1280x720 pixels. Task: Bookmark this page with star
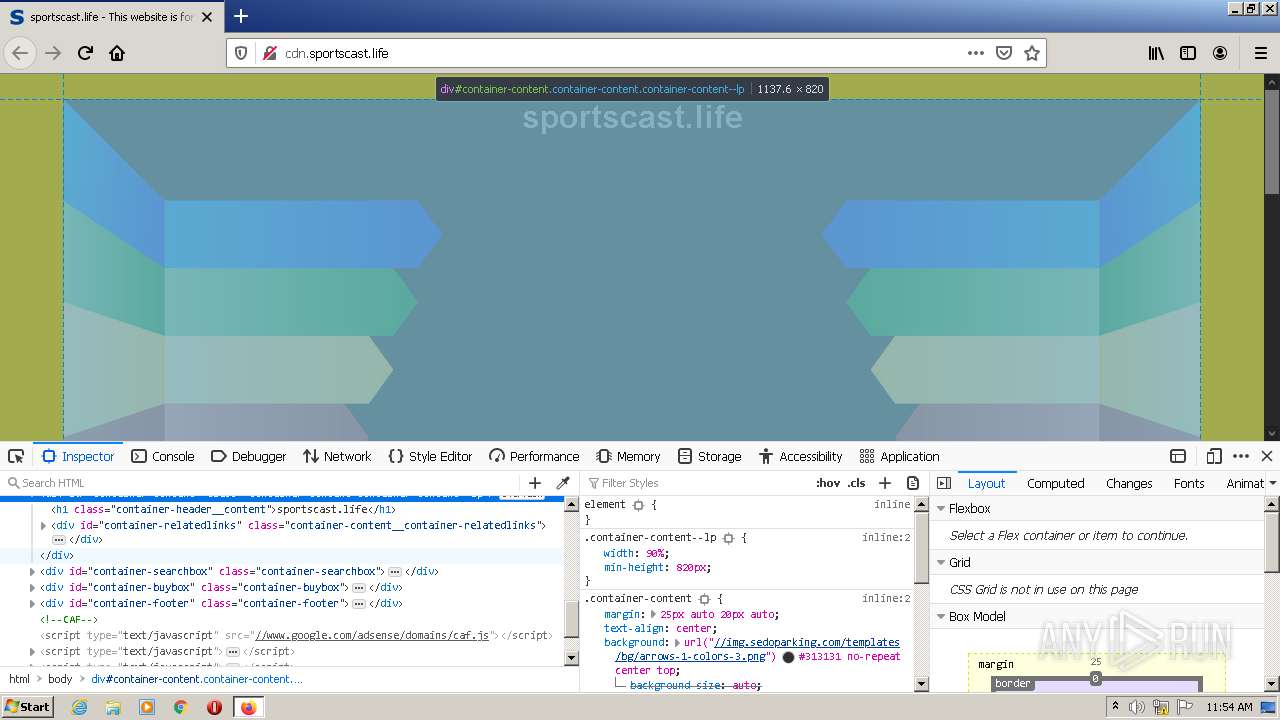click(1032, 53)
